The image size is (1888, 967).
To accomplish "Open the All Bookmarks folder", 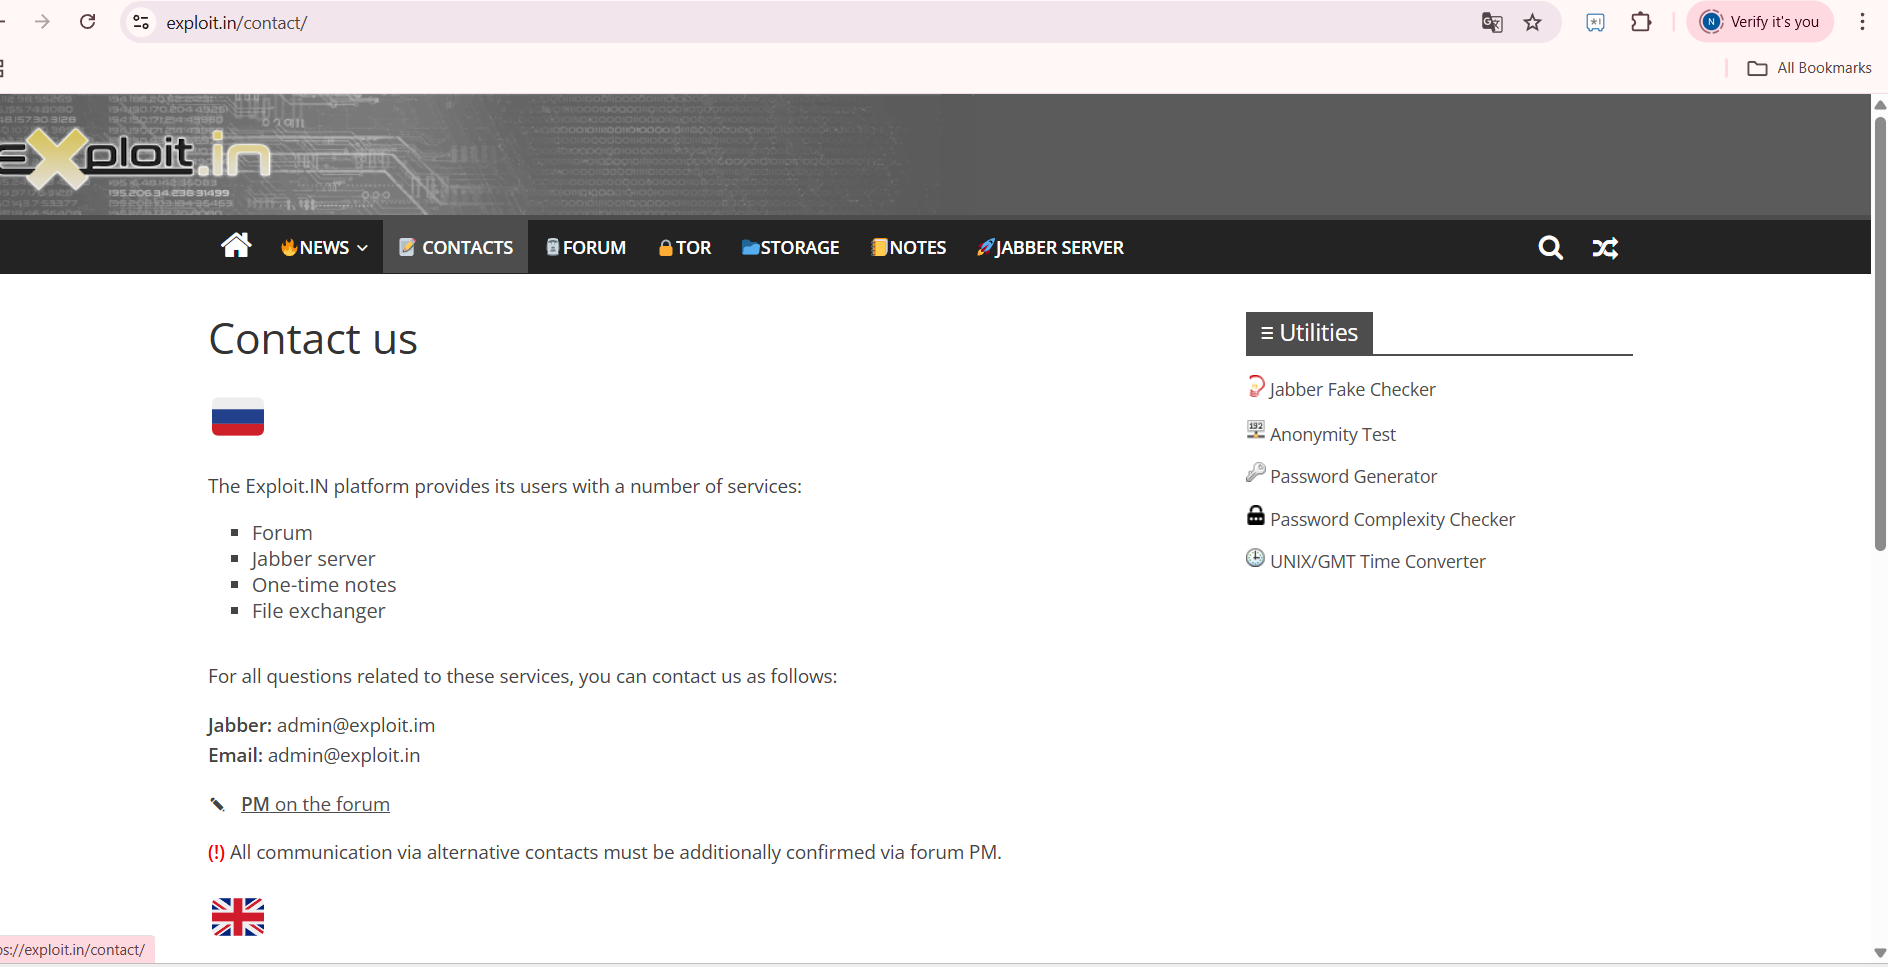I will (x=1809, y=68).
